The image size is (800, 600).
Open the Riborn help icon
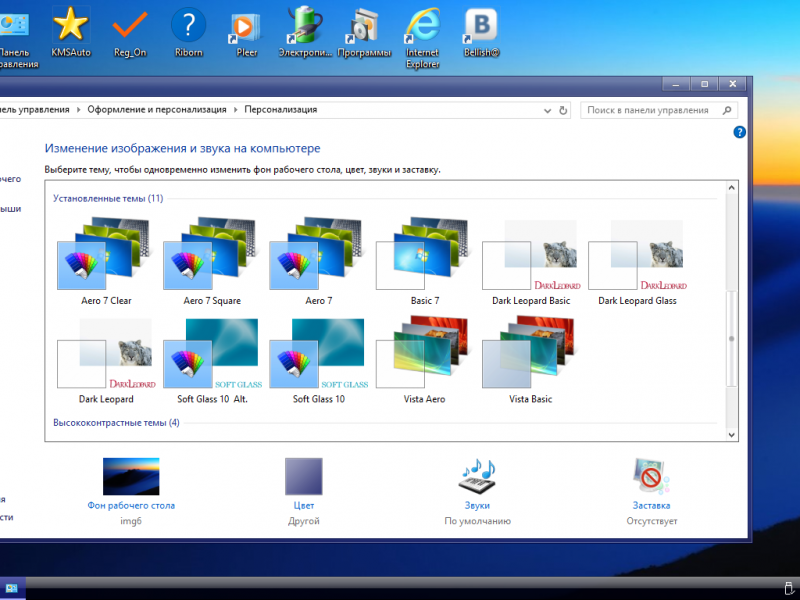click(x=188, y=28)
